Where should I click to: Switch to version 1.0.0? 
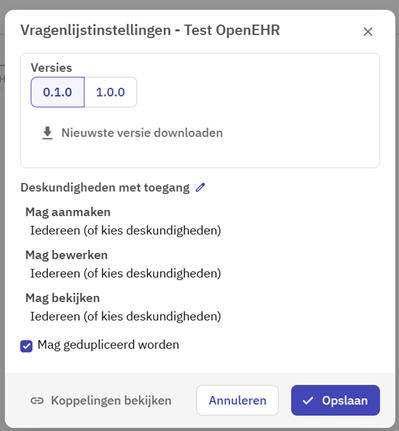tap(111, 92)
